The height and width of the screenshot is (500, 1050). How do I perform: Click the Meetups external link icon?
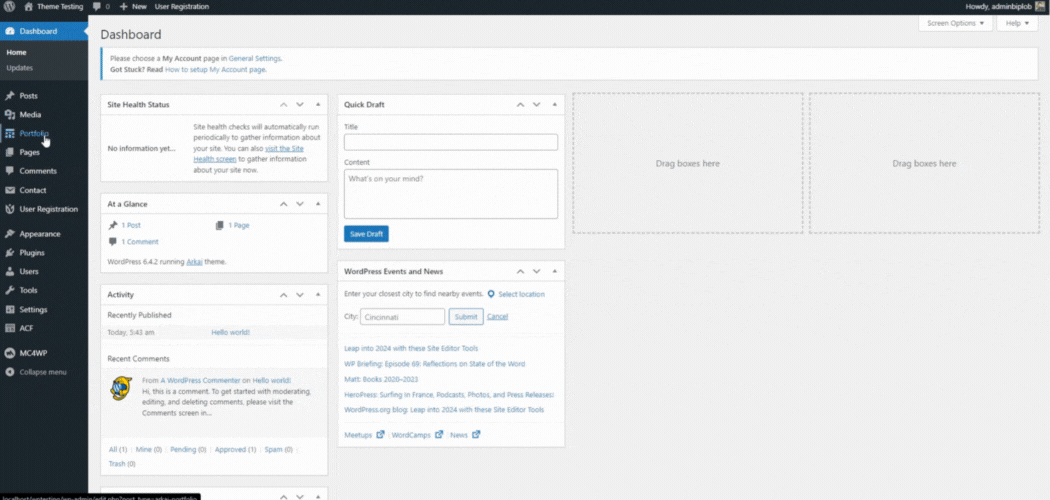[380, 434]
